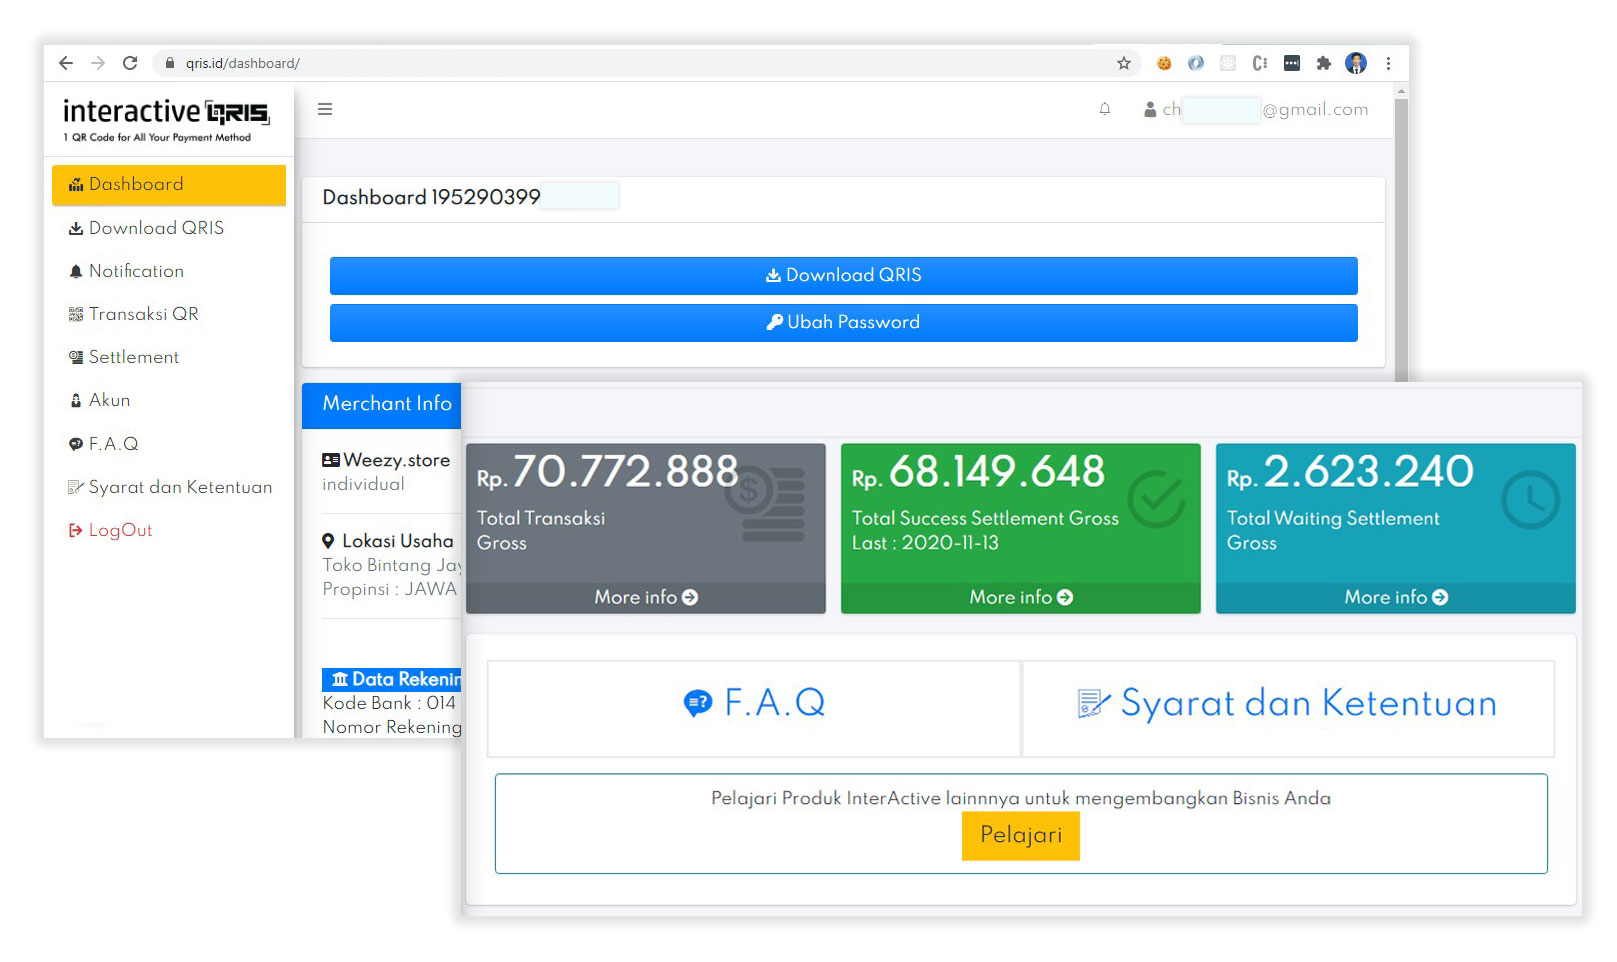Click the blue Download QRIS button

(x=844, y=276)
